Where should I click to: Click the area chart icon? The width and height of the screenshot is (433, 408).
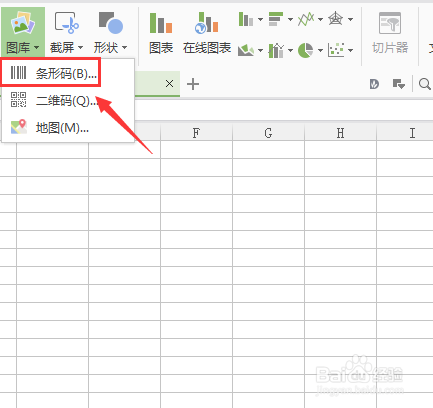(246, 50)
